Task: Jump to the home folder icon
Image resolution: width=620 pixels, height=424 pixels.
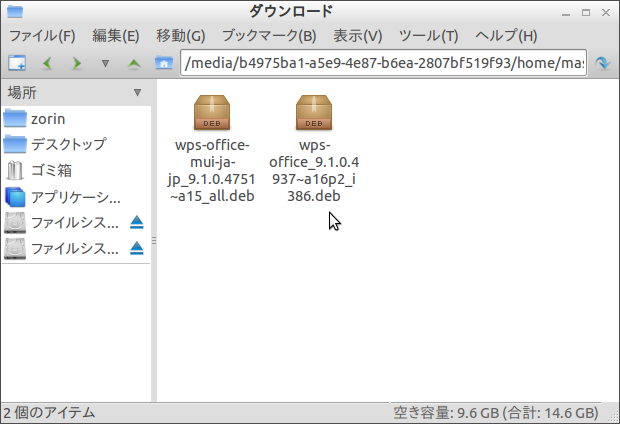Action: (x=164, y=63)
